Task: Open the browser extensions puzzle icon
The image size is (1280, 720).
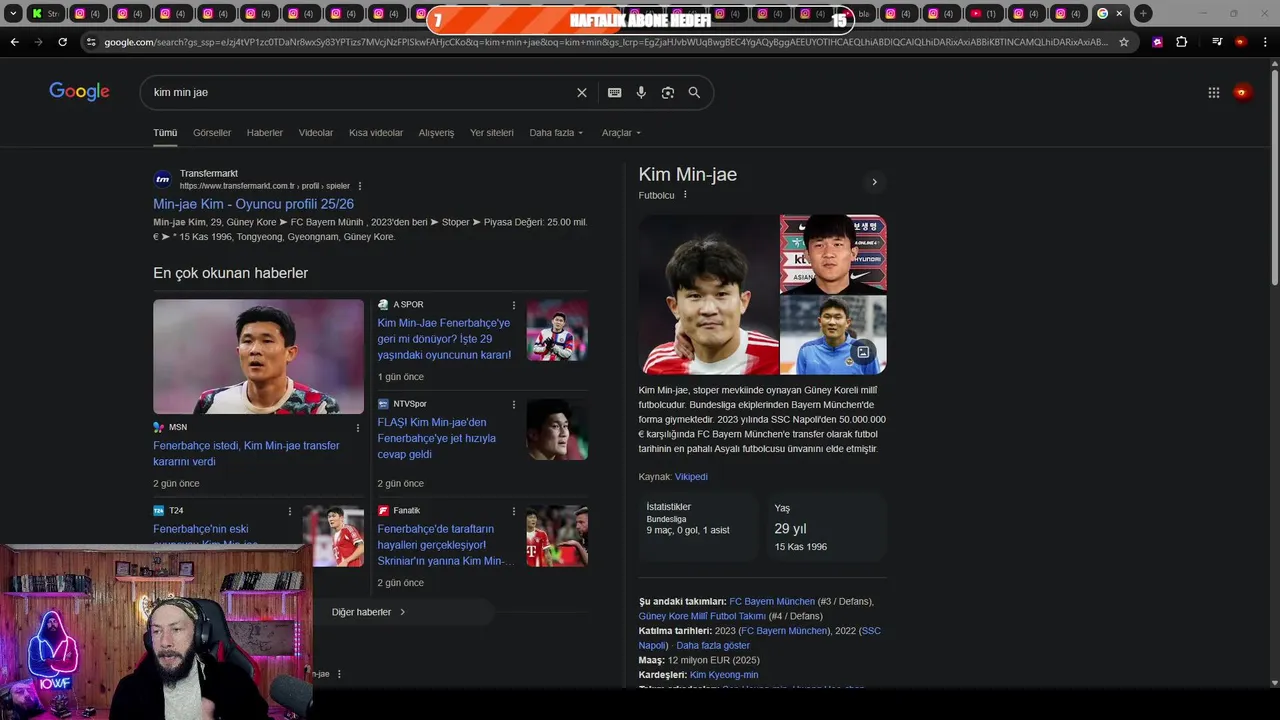Action: pyautogui.click(x=1181, y=42)
